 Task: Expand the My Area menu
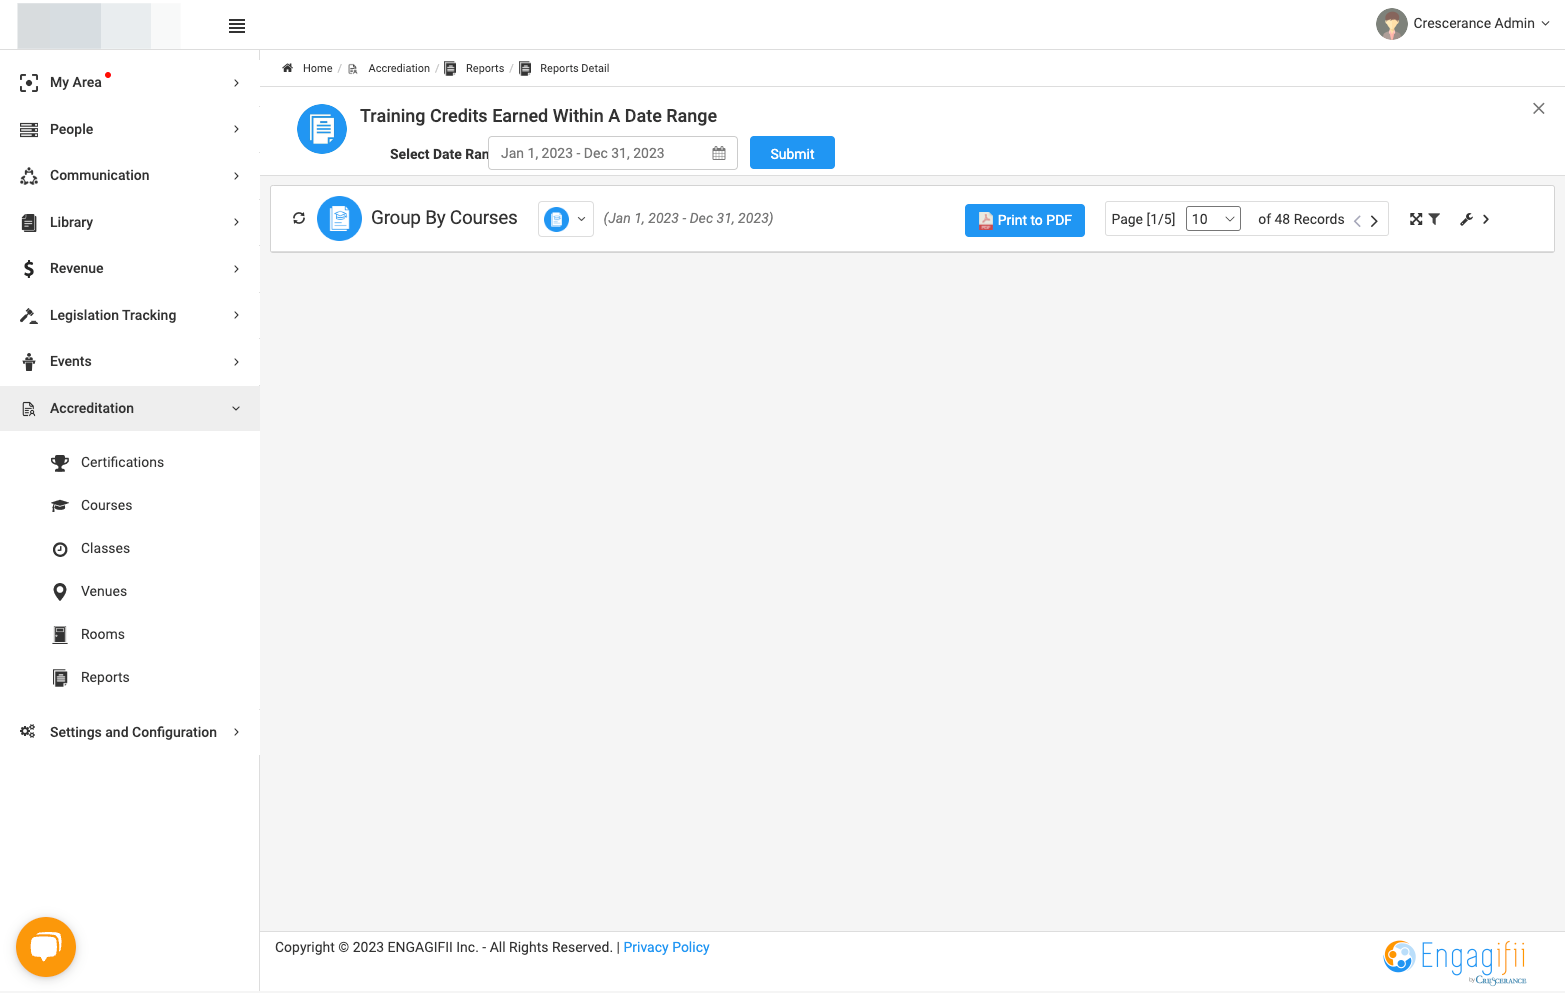[x=130, y=82]
